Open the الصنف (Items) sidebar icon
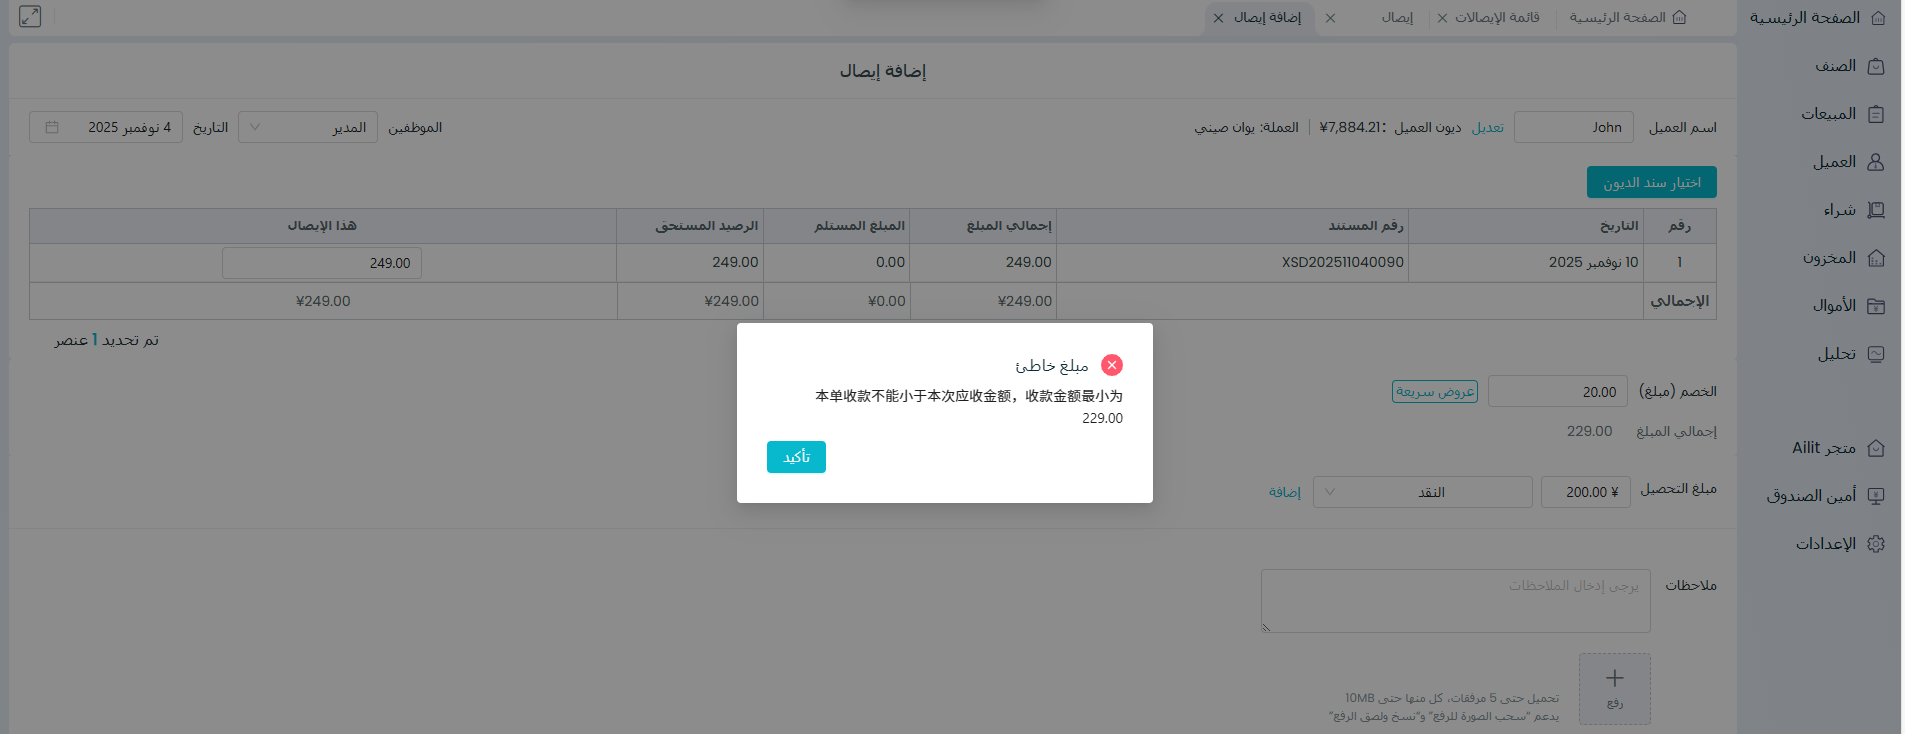 click(x=1876, y=66)
